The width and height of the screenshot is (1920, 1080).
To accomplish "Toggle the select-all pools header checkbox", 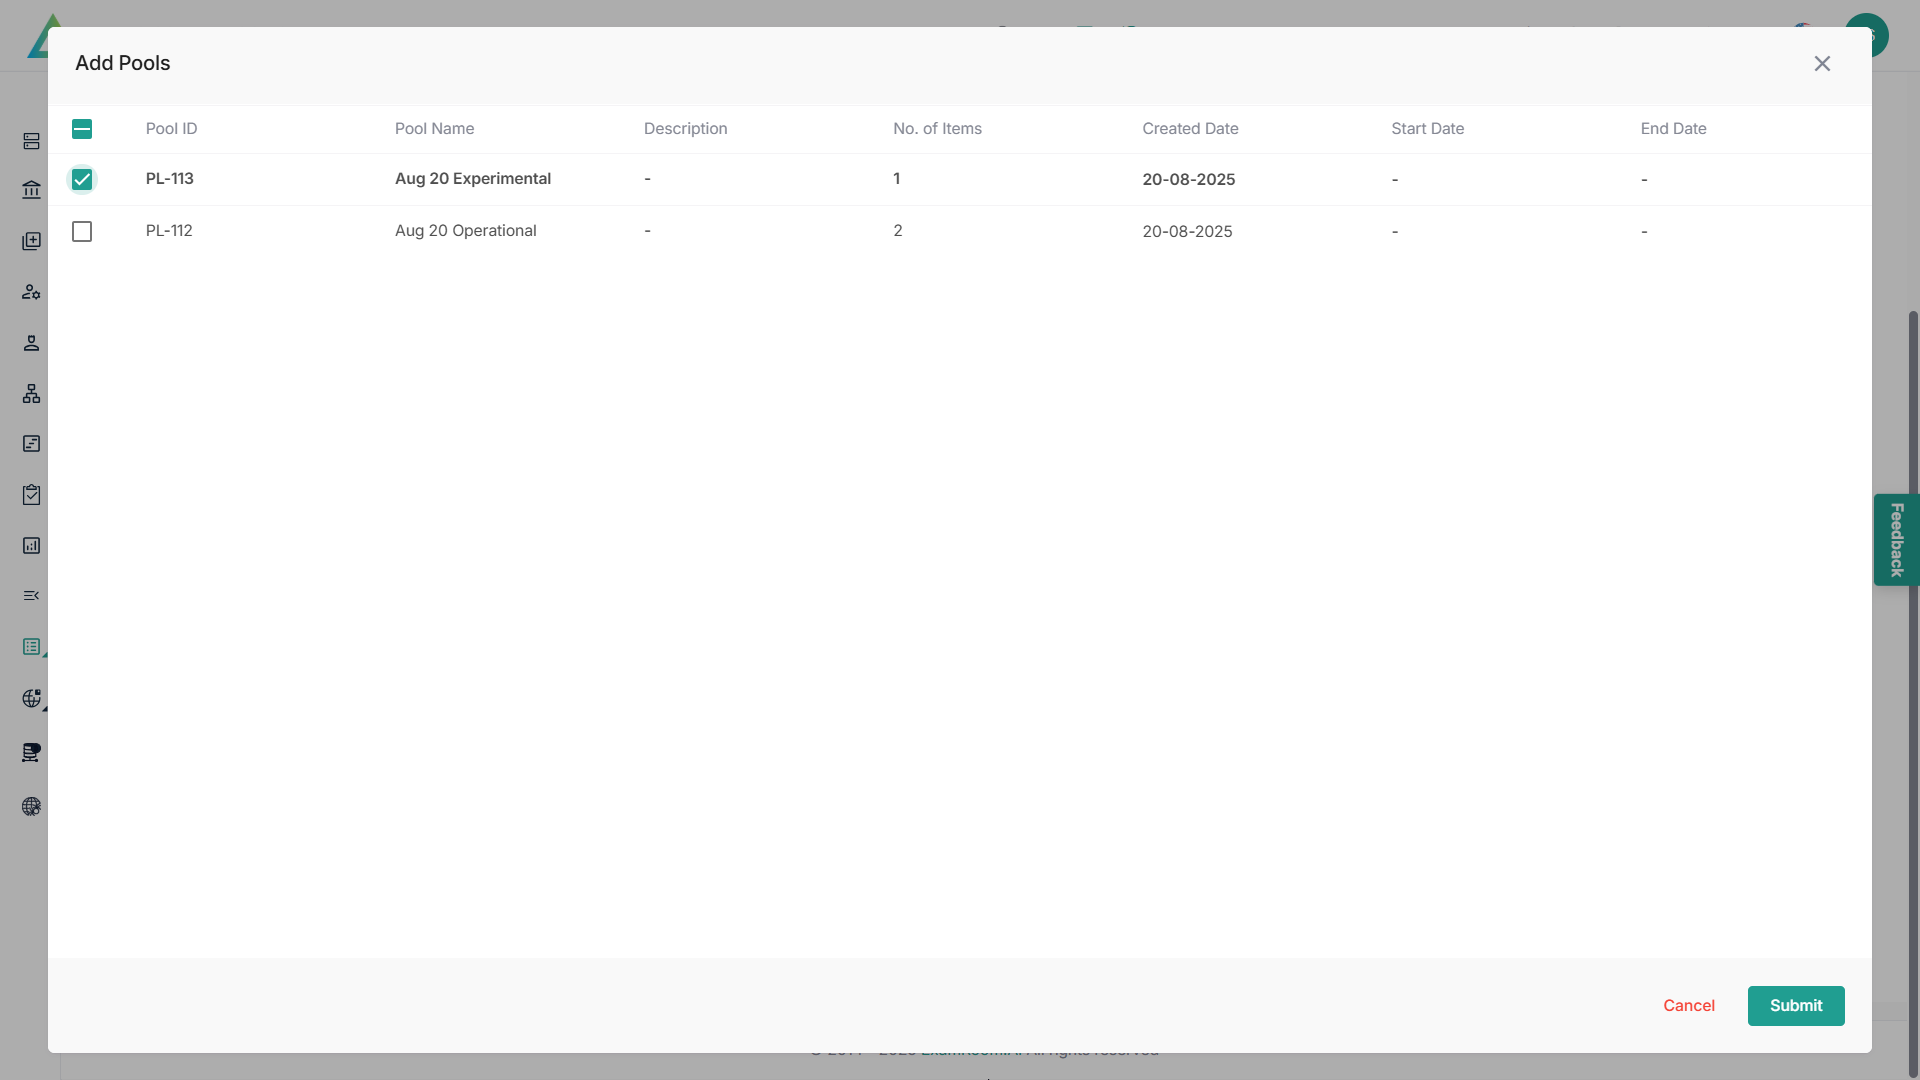I will click(82, 129).
